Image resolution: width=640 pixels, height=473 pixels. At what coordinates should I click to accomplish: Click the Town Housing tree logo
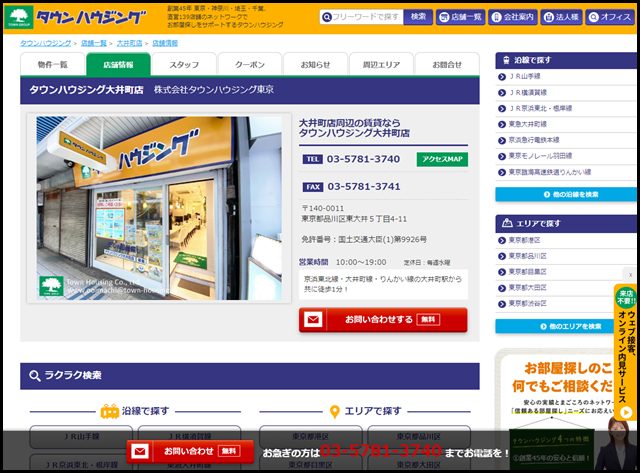(18, 18)
